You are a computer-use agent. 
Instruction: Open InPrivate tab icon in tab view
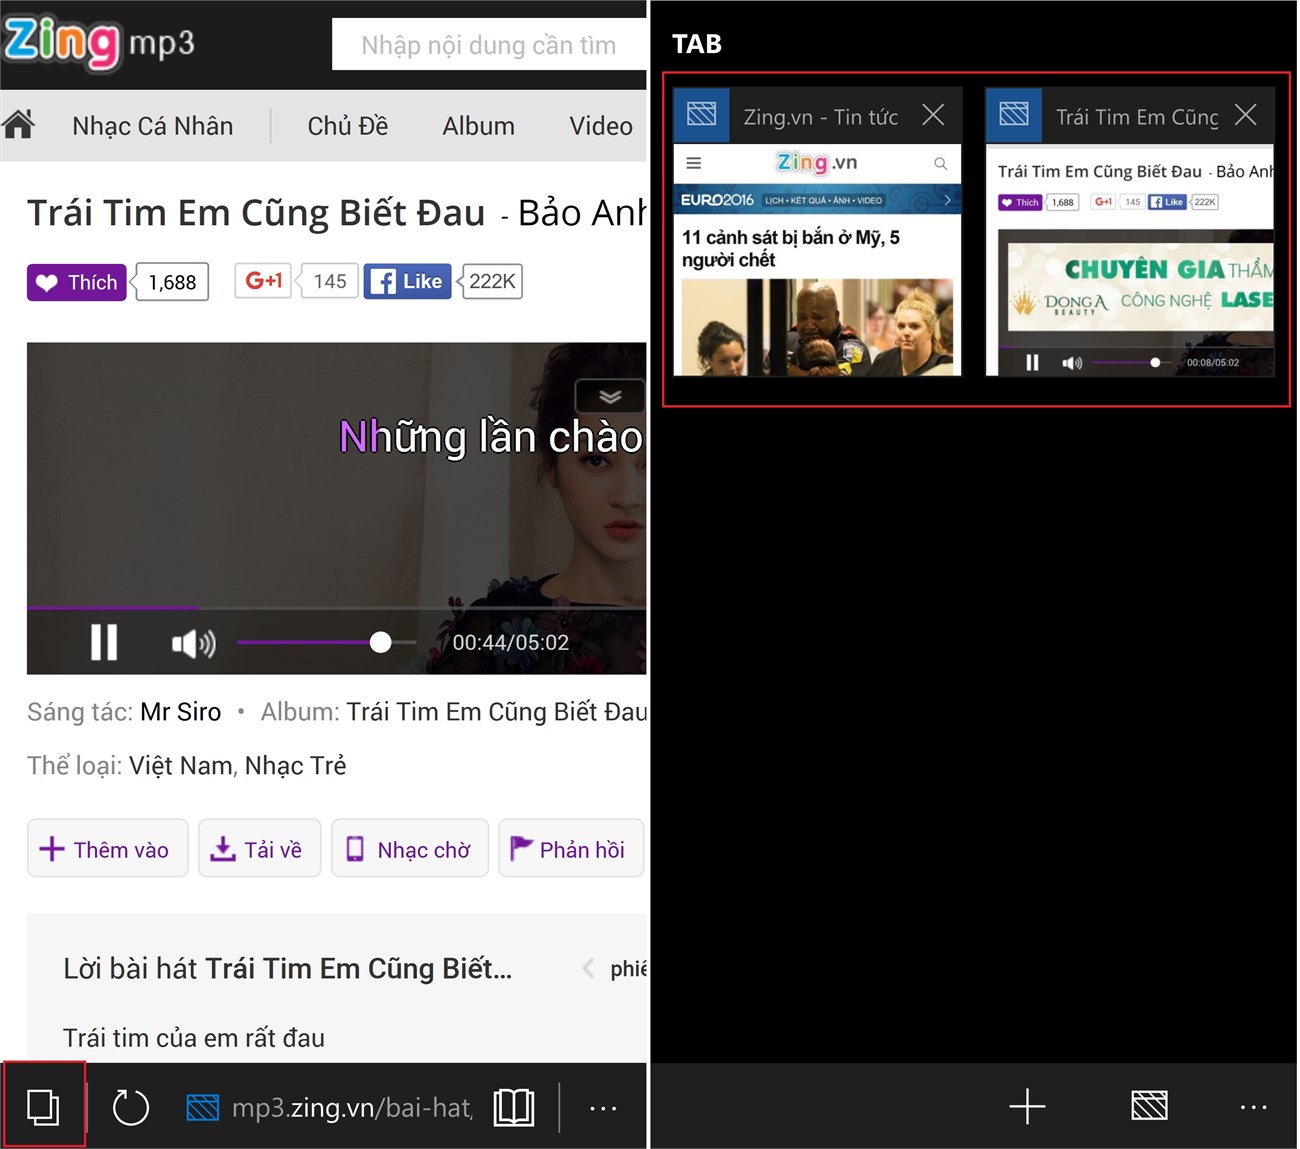pyautogui.click(x=1149, y=1106)
